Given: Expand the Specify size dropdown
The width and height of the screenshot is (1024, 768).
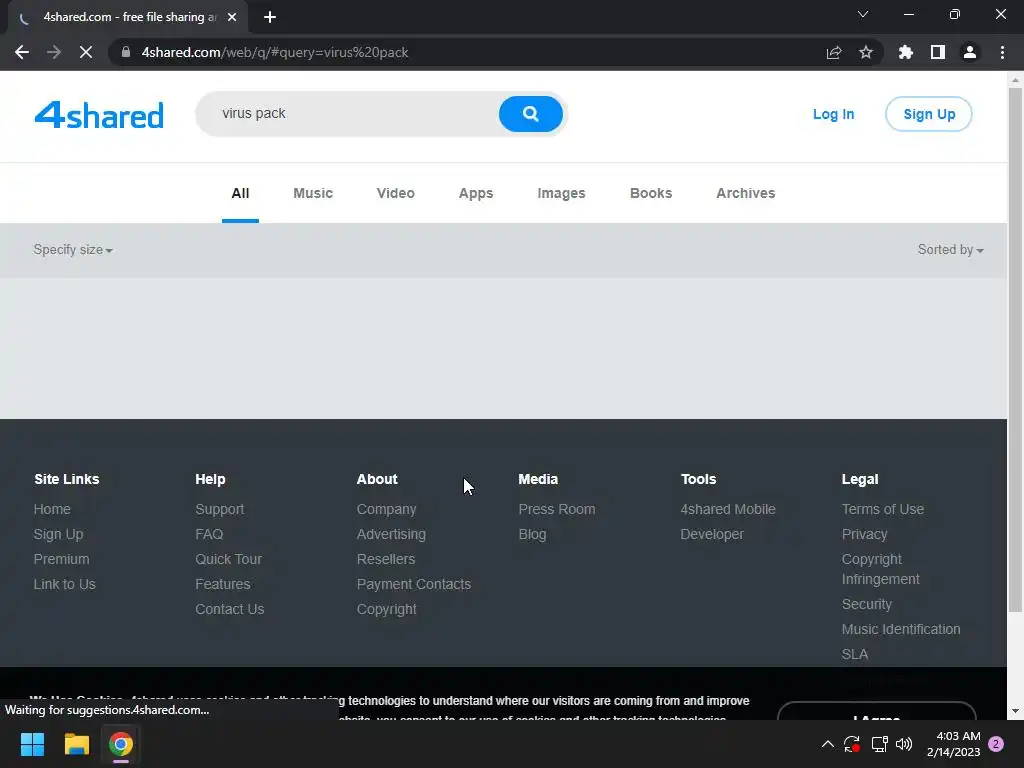Looking at the screenshot, I should pyautogui.click(x=73, y=250).
